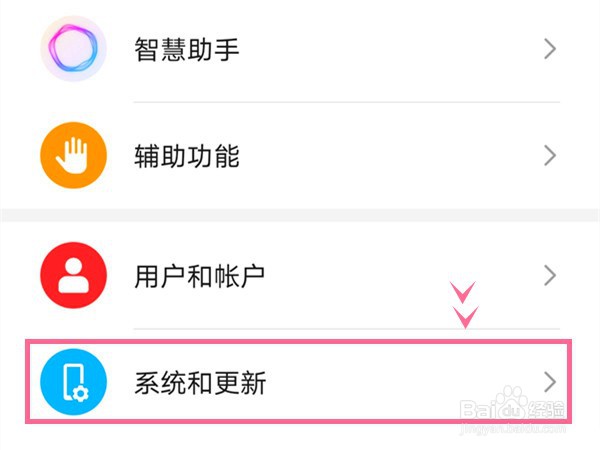Select the 辅助功能 menu label
600x450 pixels.
187,156
